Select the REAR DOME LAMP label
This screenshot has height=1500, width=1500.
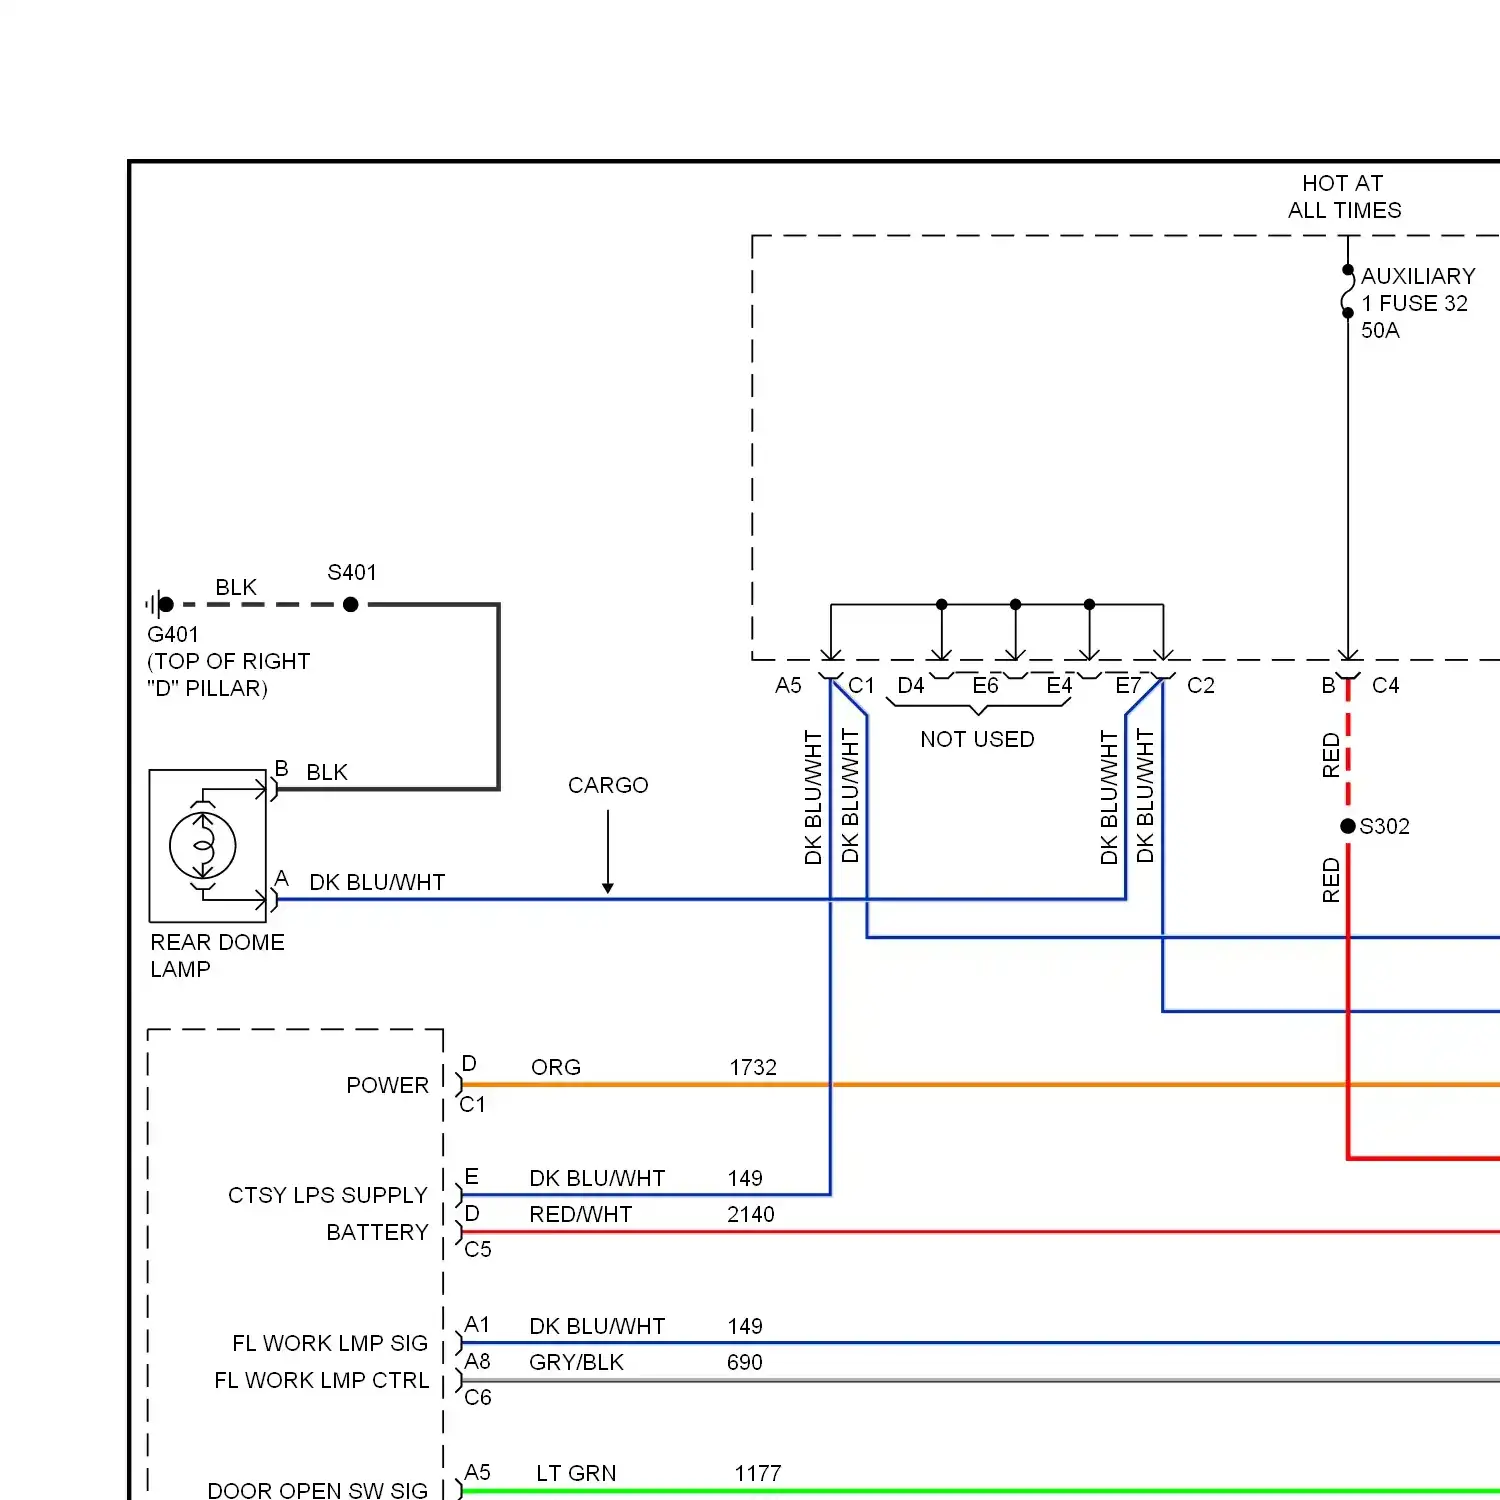point(217,956)
